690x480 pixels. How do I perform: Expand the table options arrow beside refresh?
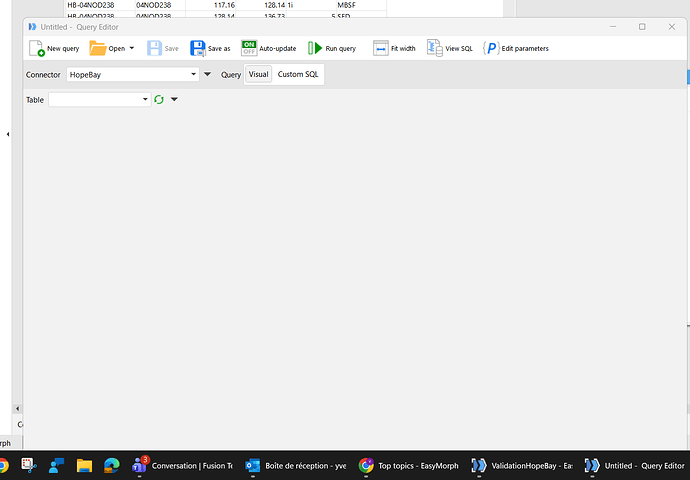pos(174,99)
